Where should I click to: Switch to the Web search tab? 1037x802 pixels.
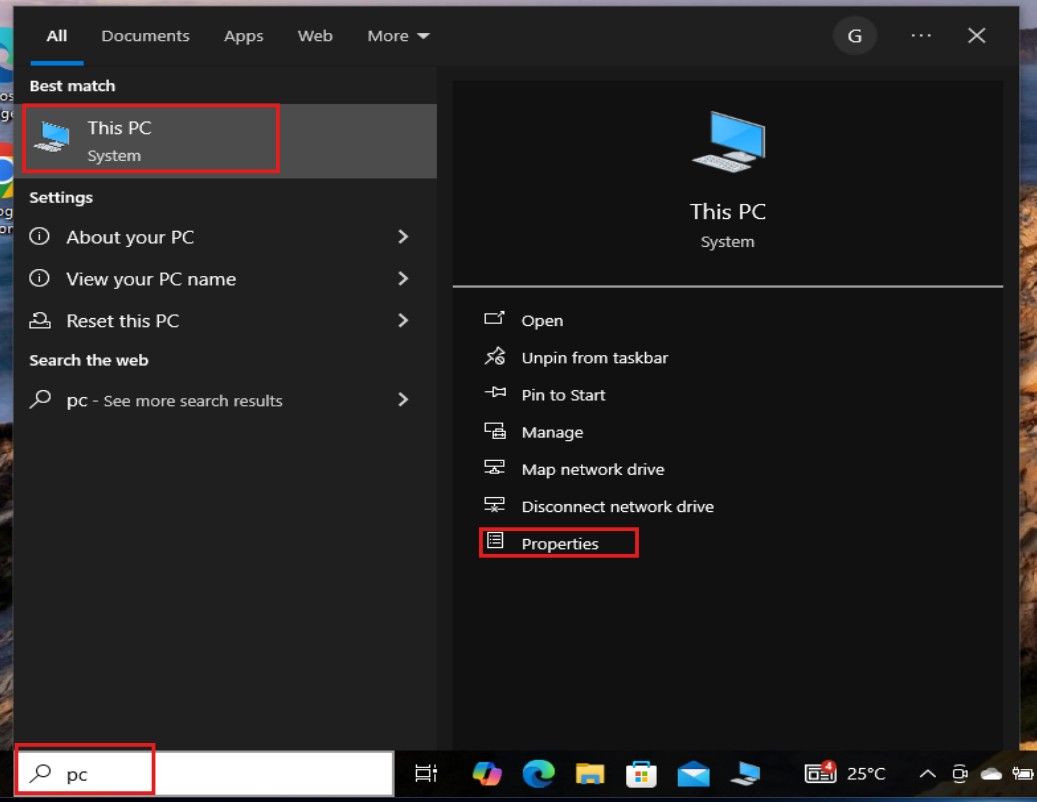pos(315,36)
